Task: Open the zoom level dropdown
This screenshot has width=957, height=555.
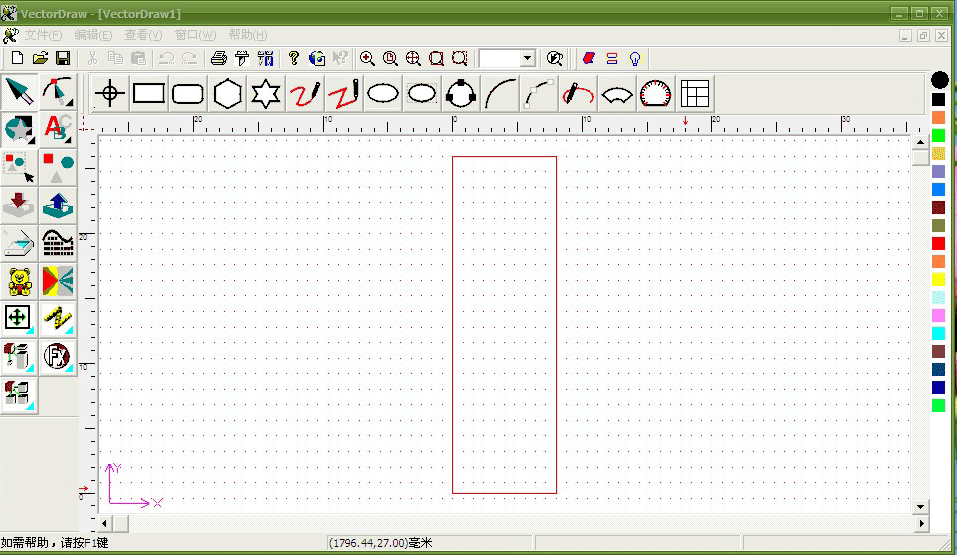Action: point(527,59)
